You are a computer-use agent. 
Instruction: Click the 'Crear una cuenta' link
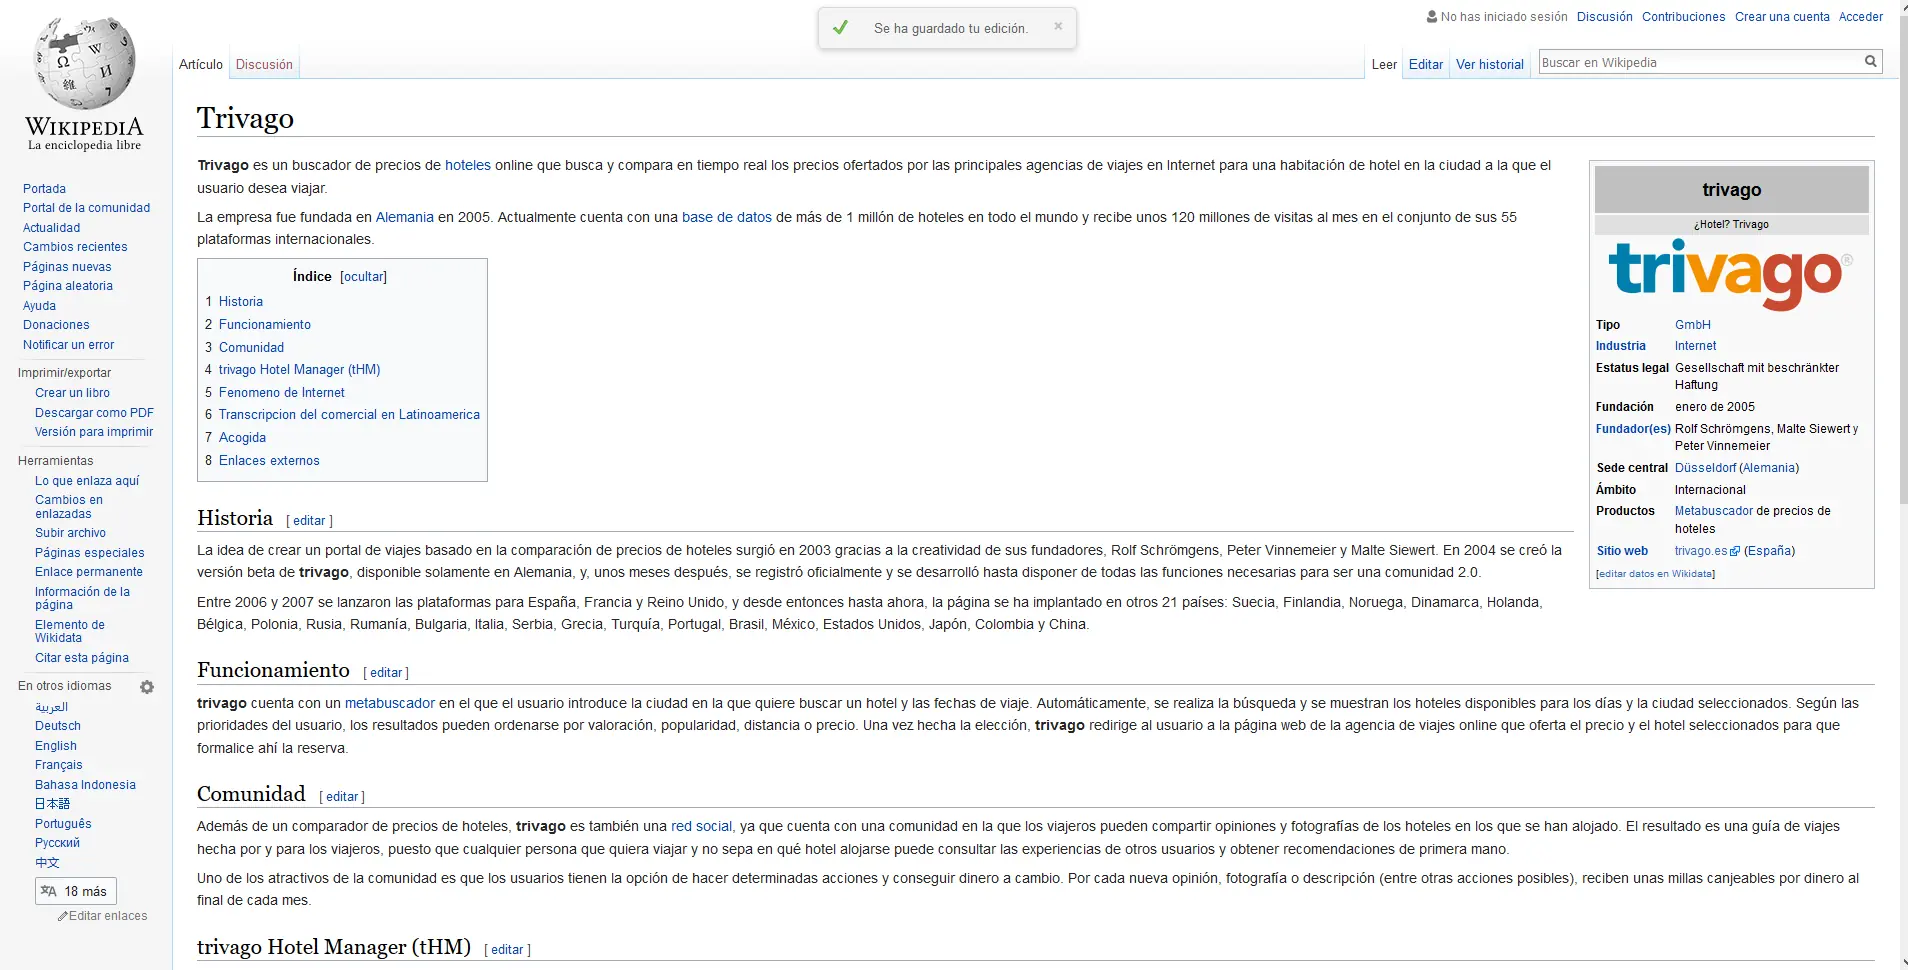(1782, 17)
